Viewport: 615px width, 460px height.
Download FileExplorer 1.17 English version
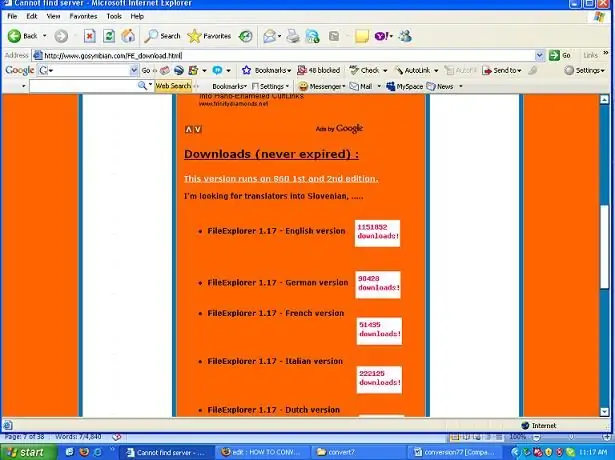[x=276, y=231]
